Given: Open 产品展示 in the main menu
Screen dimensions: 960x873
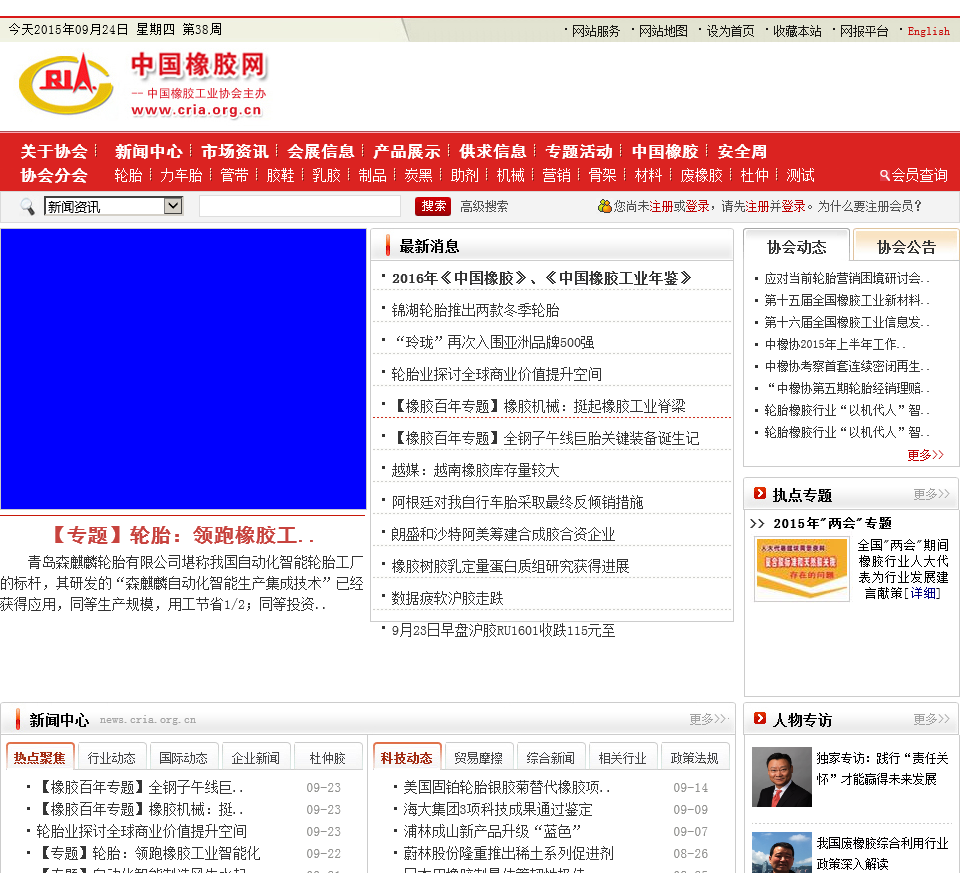Looking at the screenshot, I should coord(407,151).
